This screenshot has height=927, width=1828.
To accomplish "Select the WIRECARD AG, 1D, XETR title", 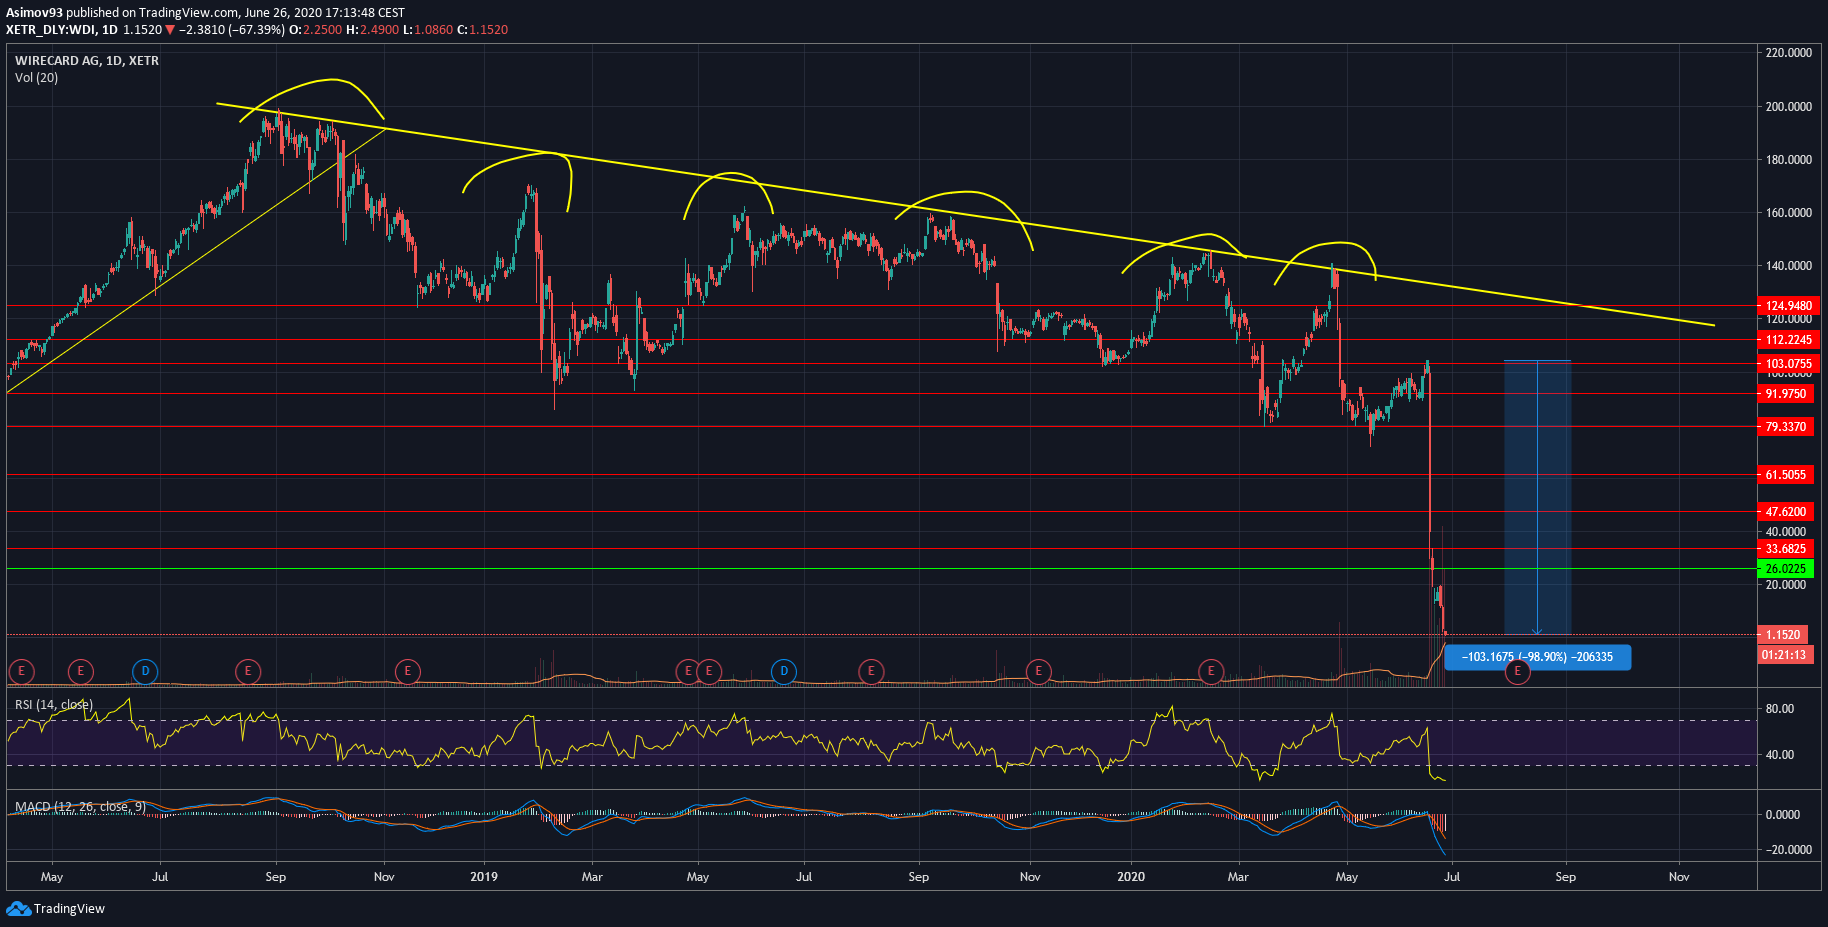I will pyautogui.click(x=87, y=60).
